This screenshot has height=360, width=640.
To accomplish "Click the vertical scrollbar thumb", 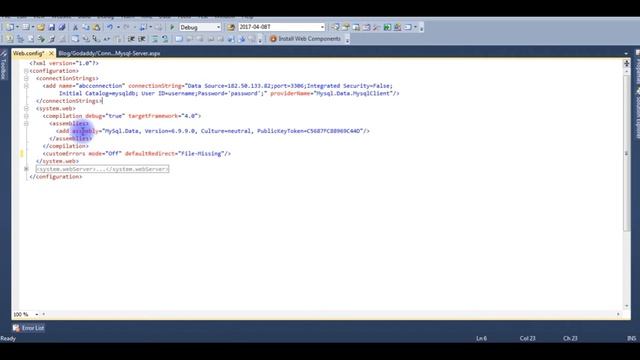I will point(627,153).
